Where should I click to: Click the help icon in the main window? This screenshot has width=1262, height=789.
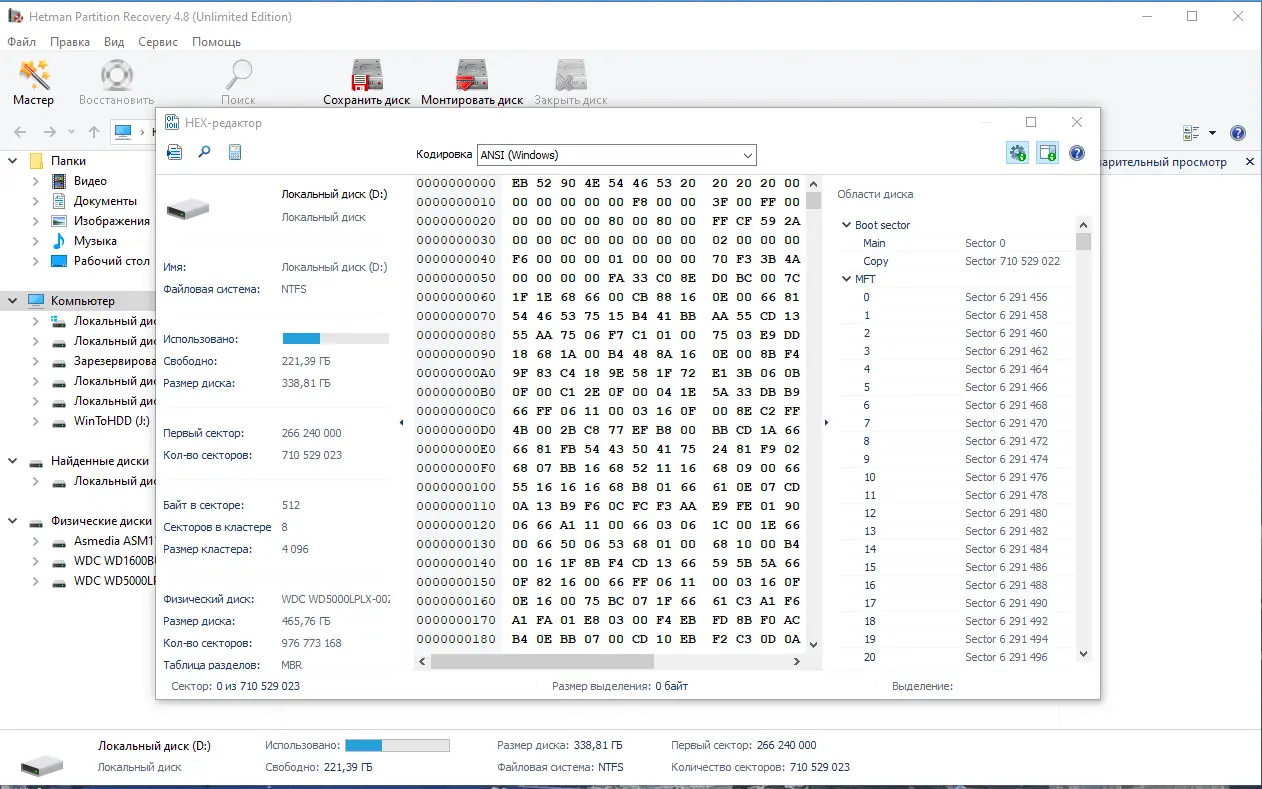1237,133
